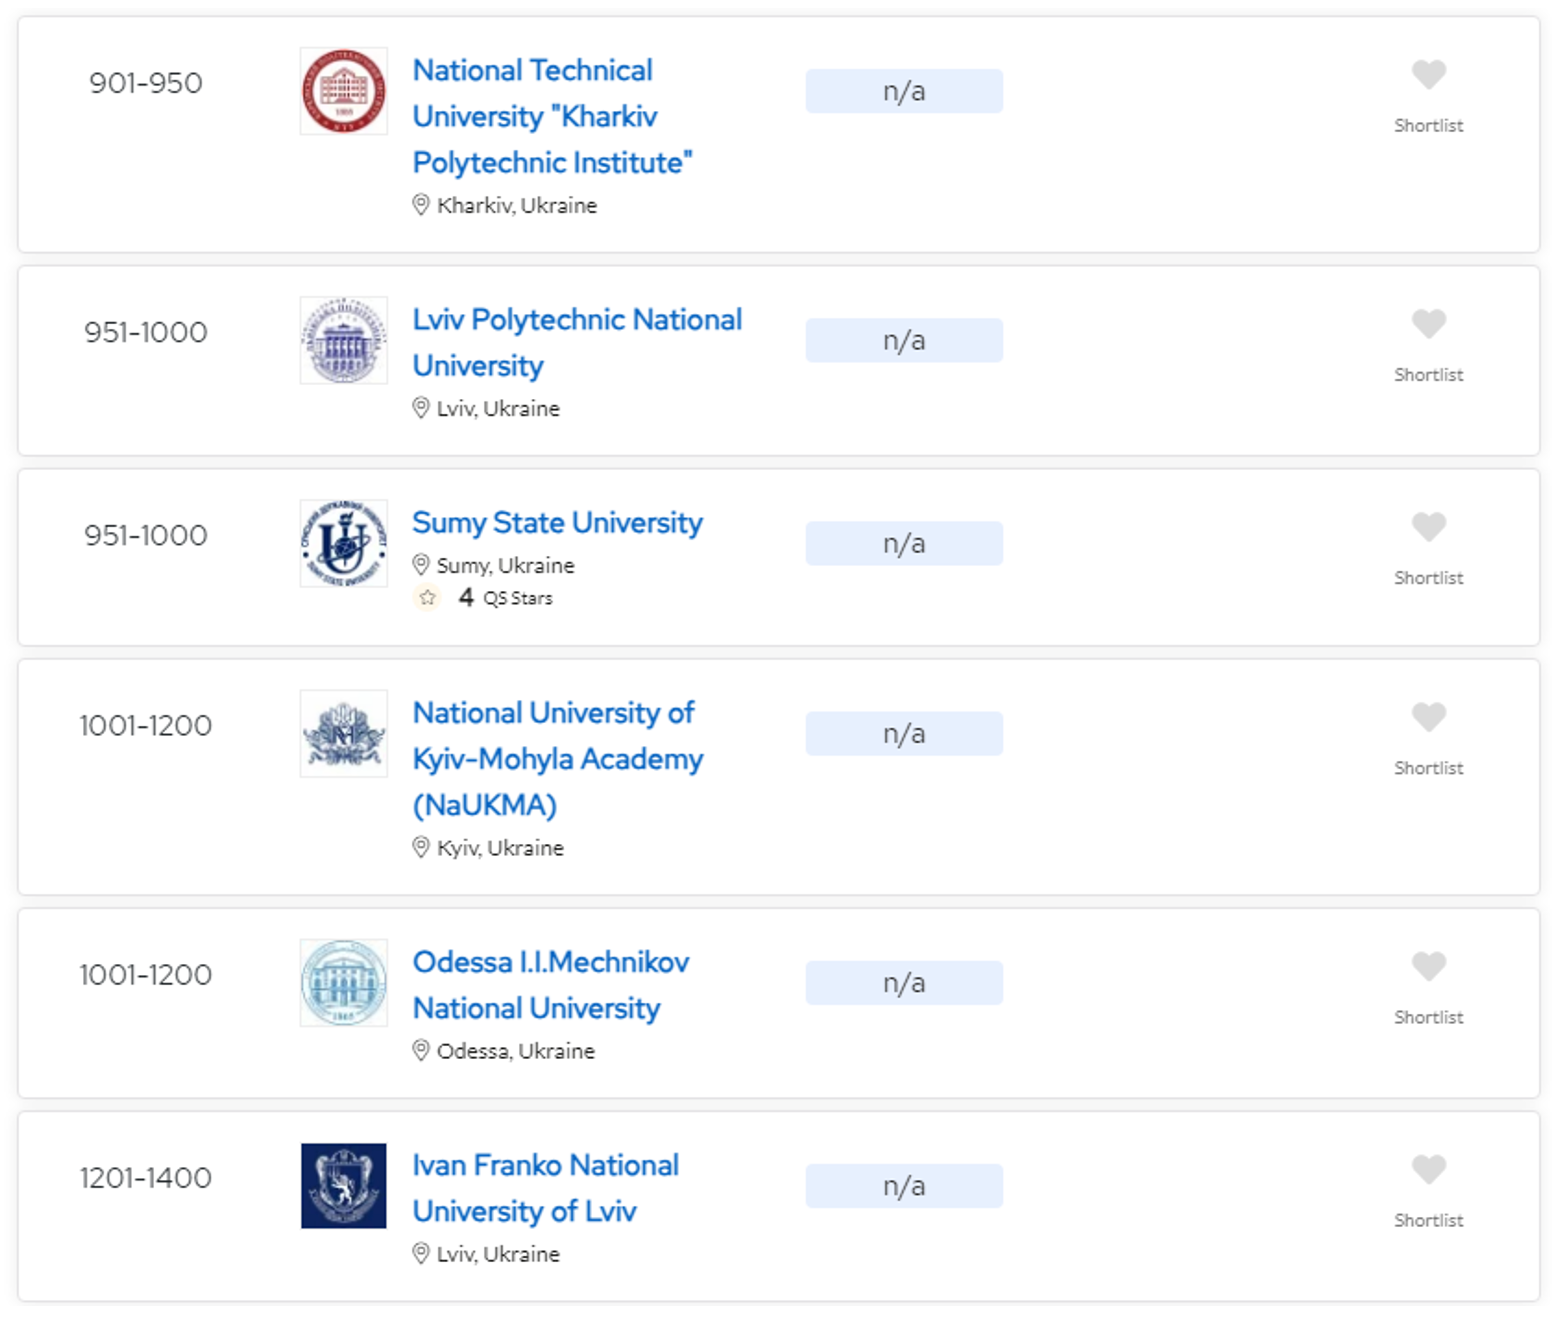This screenshot has width=1556, height=1322.
Task: Open Sumy State University page link
Action: tap(557, 522)
